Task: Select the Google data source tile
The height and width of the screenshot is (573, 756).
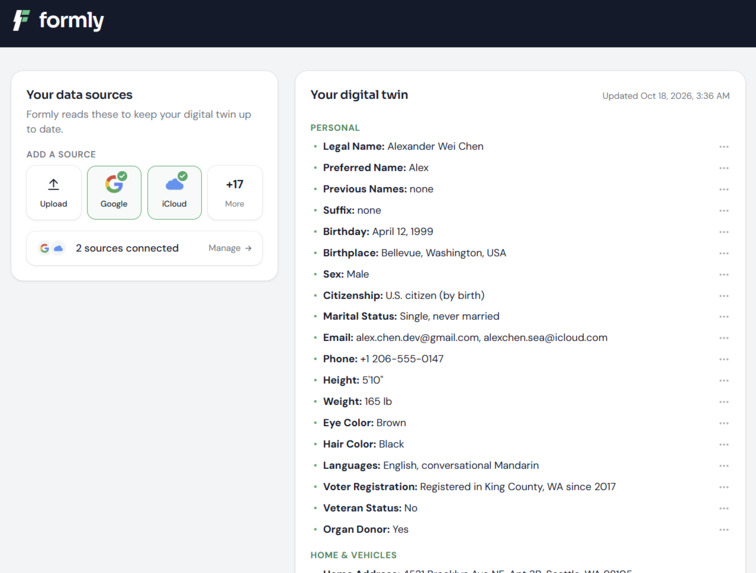Action: pyautogui.click(x=114, y=192)
